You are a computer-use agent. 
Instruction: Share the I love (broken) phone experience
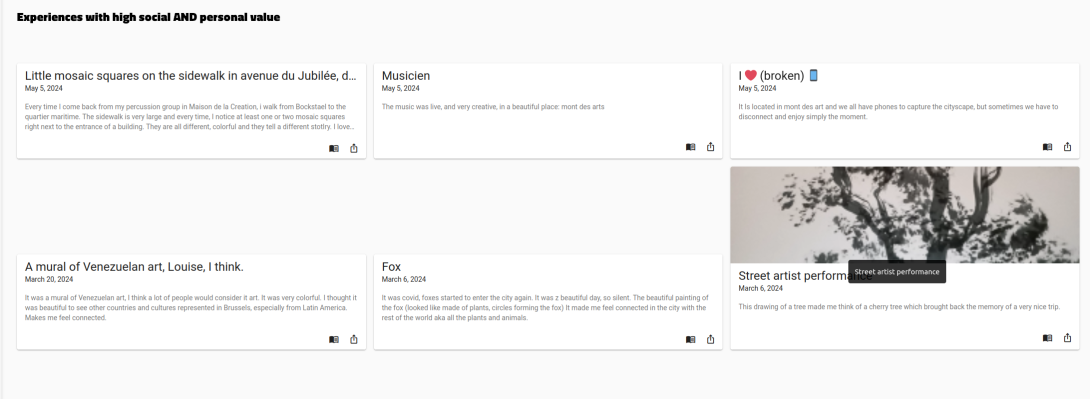(x=1068, y=147)
